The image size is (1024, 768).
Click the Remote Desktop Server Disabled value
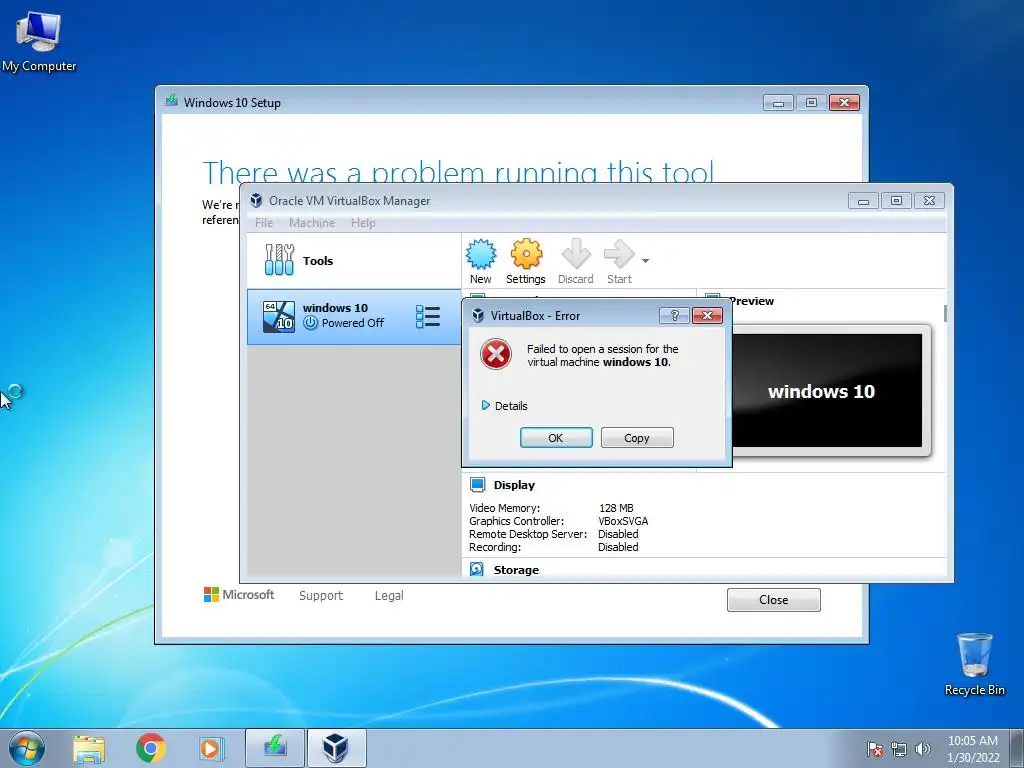pyautogui.click(x=618, y=534)
